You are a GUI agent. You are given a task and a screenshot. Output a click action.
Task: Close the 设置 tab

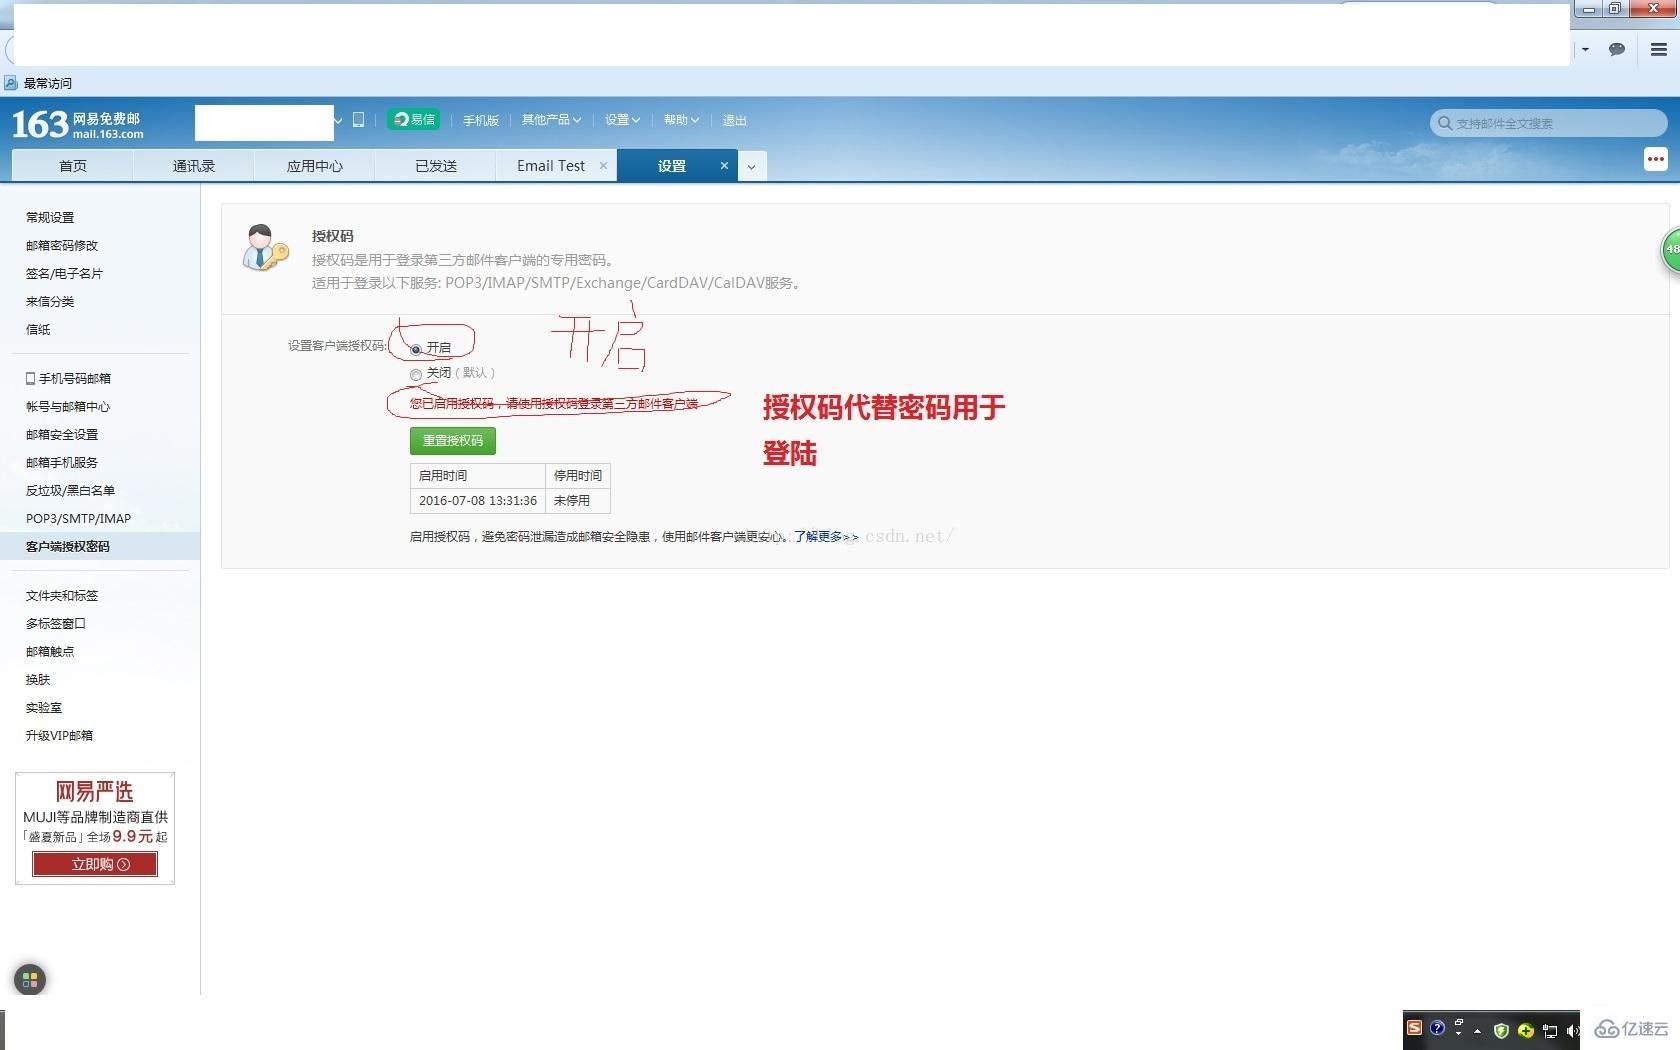point(724,166)
